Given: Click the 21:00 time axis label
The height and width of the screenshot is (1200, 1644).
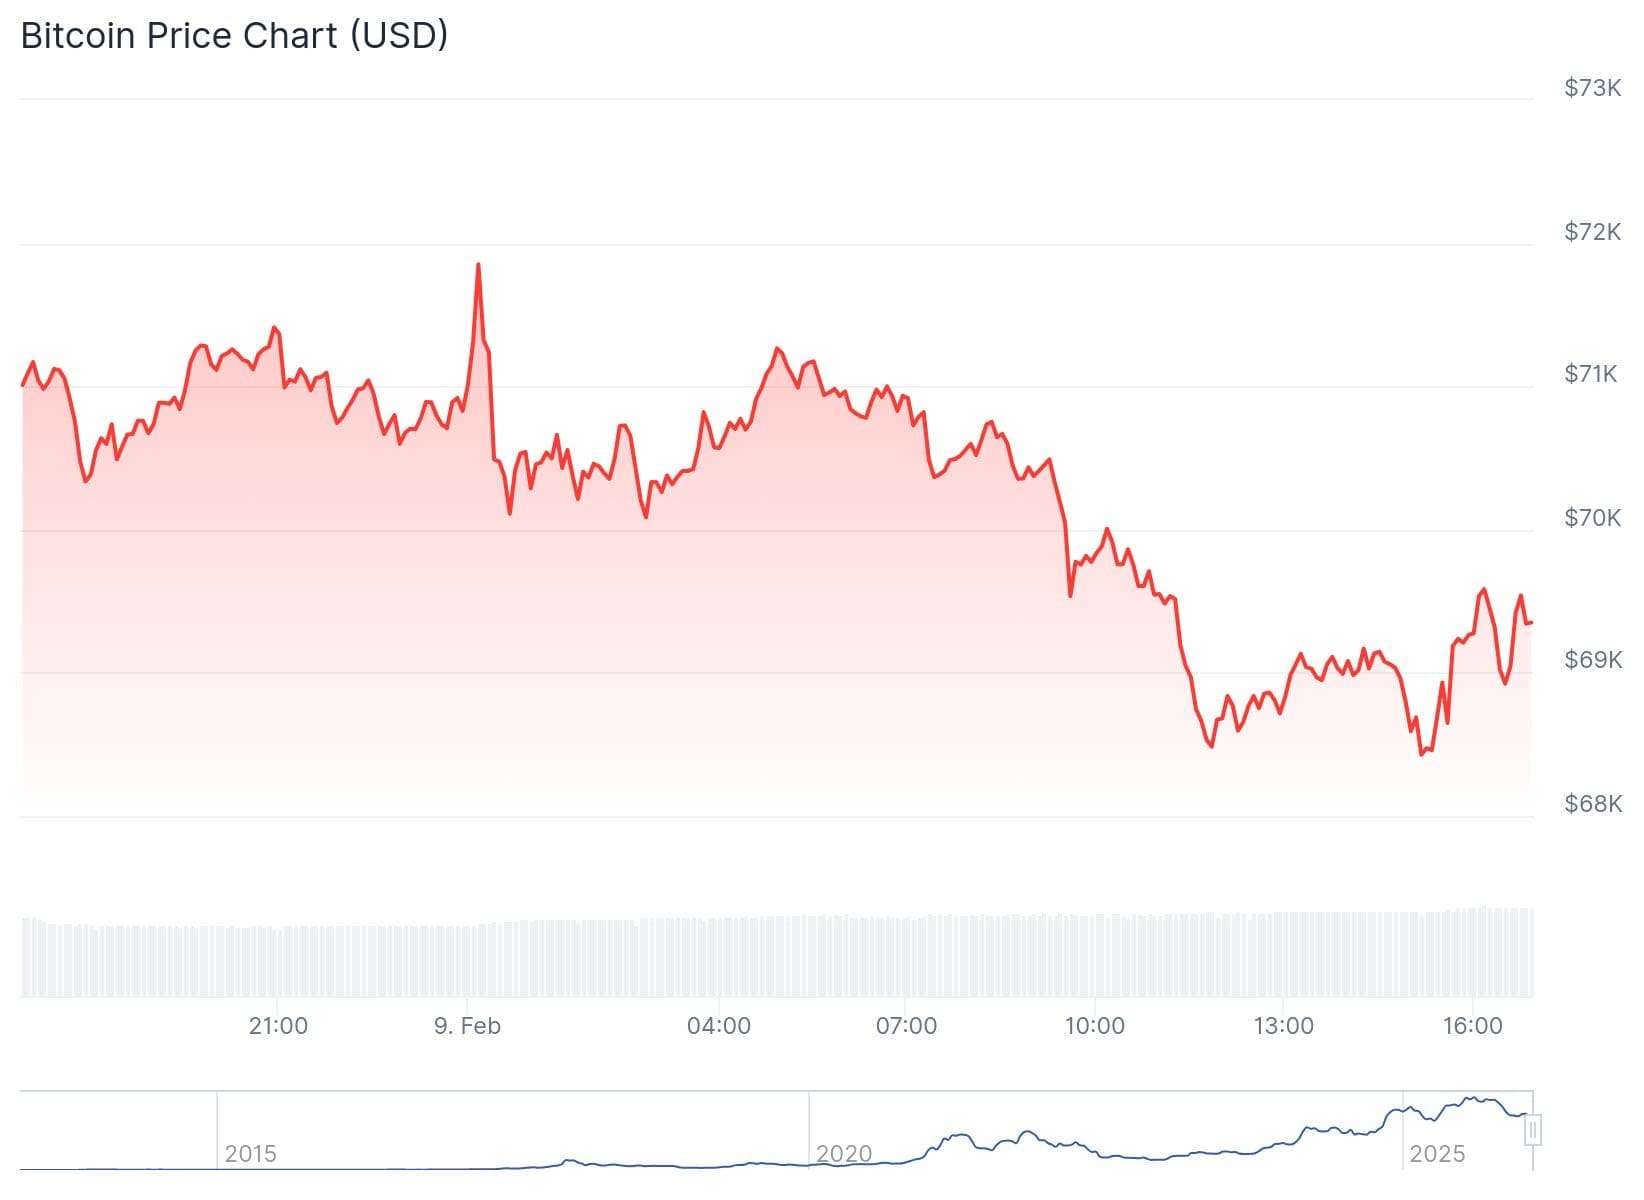Looking at the screenshot, I should [x=278, y=1026].
